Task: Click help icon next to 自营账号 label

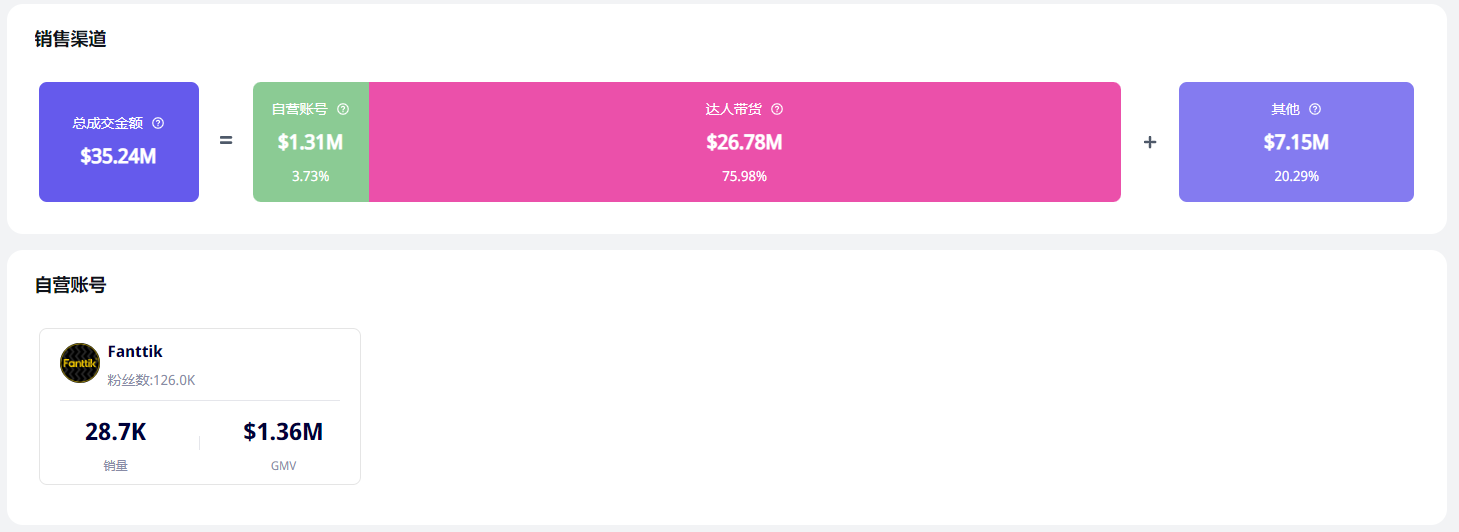Action: (x=343, y=109)
